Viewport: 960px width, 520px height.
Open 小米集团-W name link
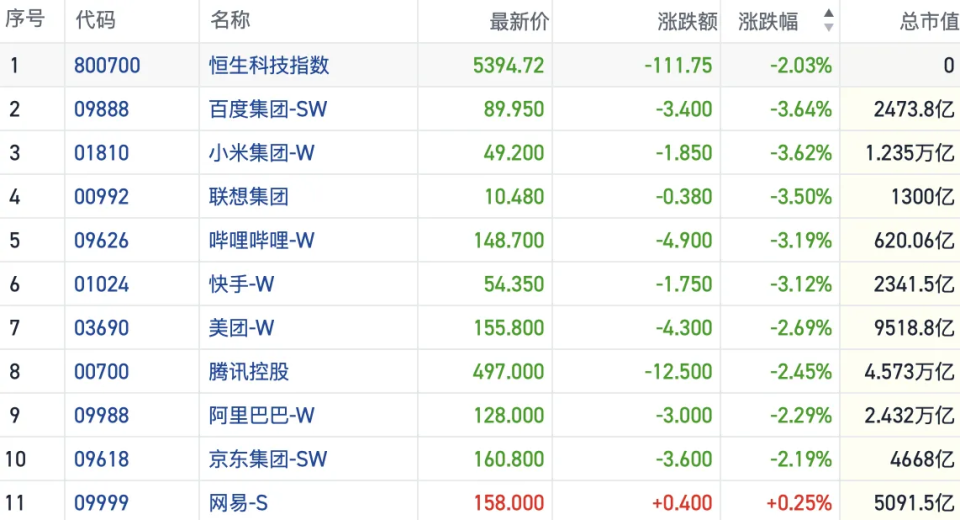point(261,153)
